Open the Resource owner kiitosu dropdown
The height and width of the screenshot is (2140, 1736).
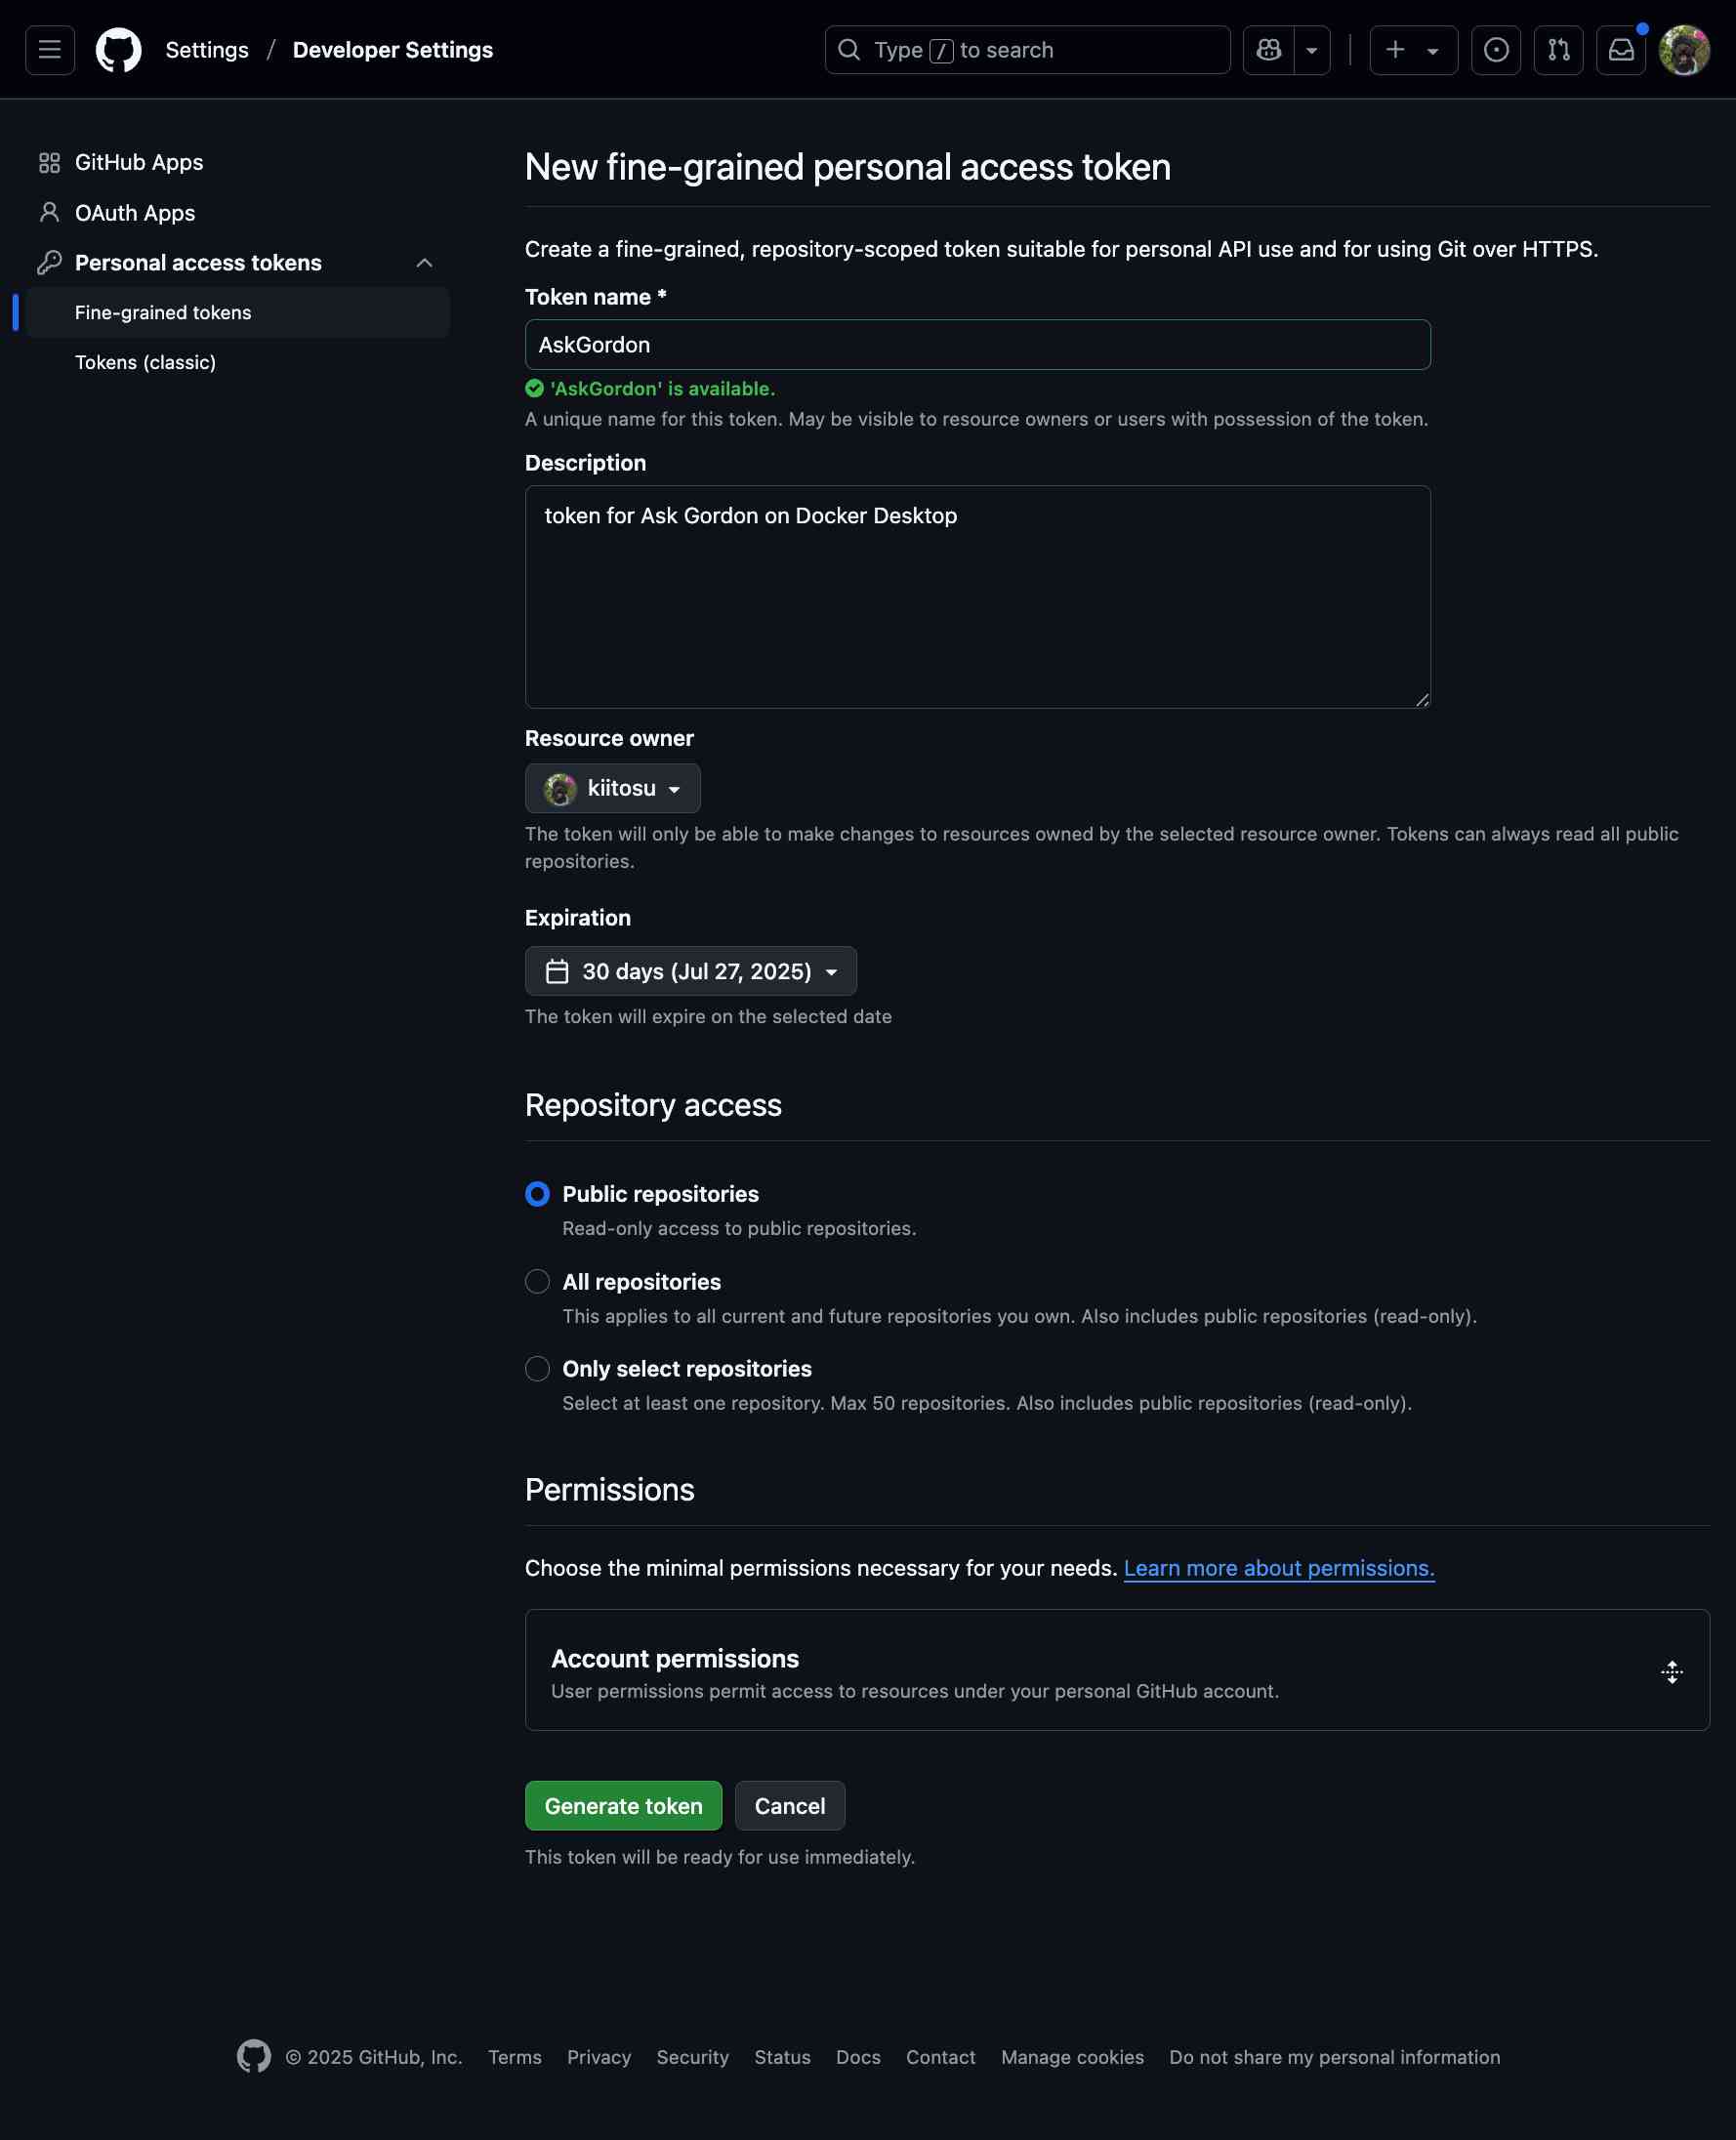tap(612, 788)
